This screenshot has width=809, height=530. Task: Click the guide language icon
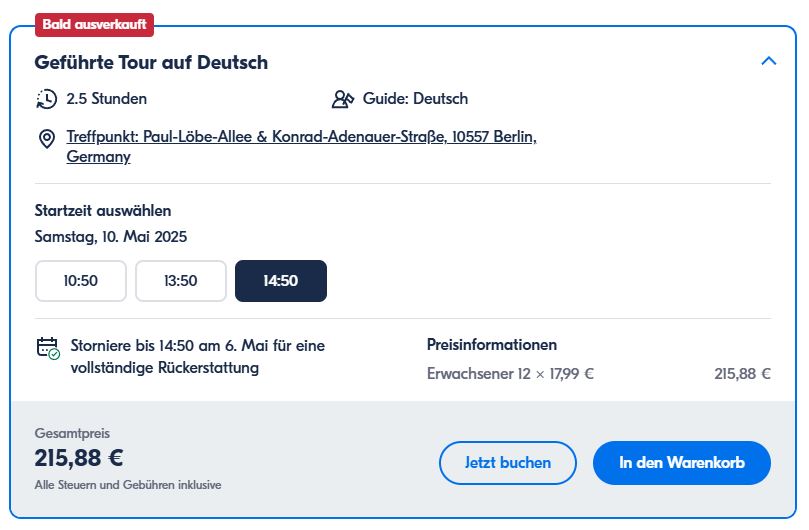(343, 99)
